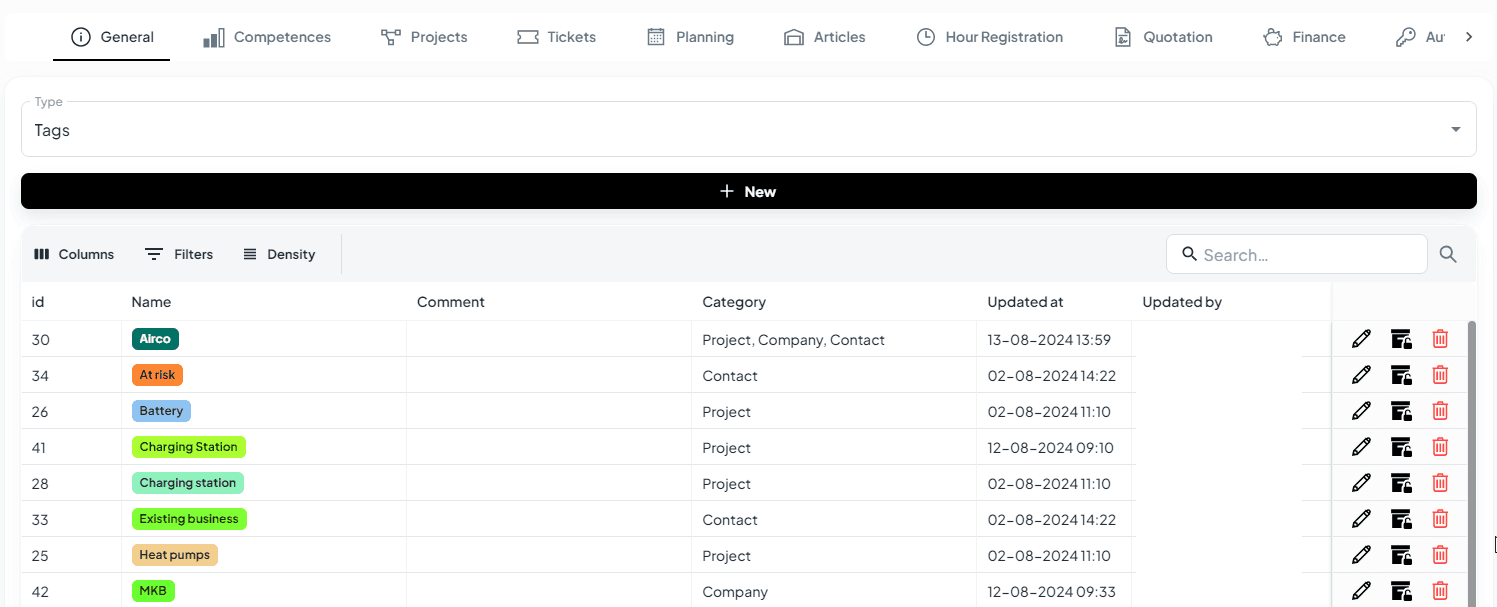Click the archive icon for Battery row
The width and height of the screenshot is (1497, 607).
click(x=1401, y=411)
